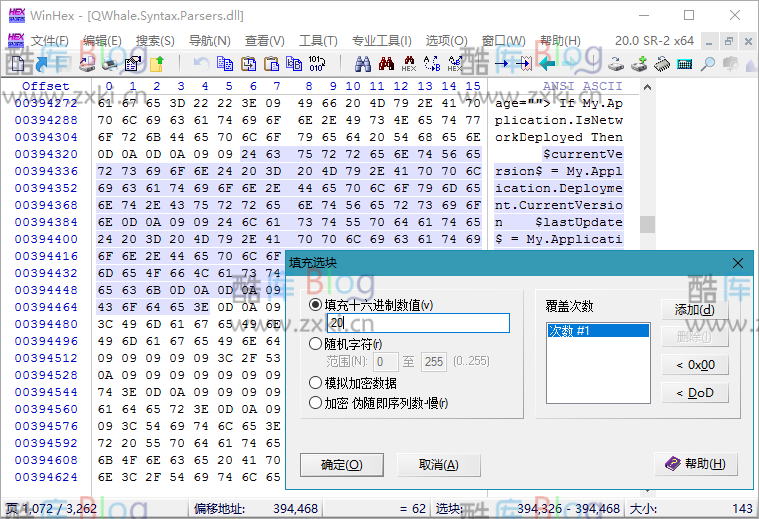Confirm with 确定(O) button

[x=342, y=465]
